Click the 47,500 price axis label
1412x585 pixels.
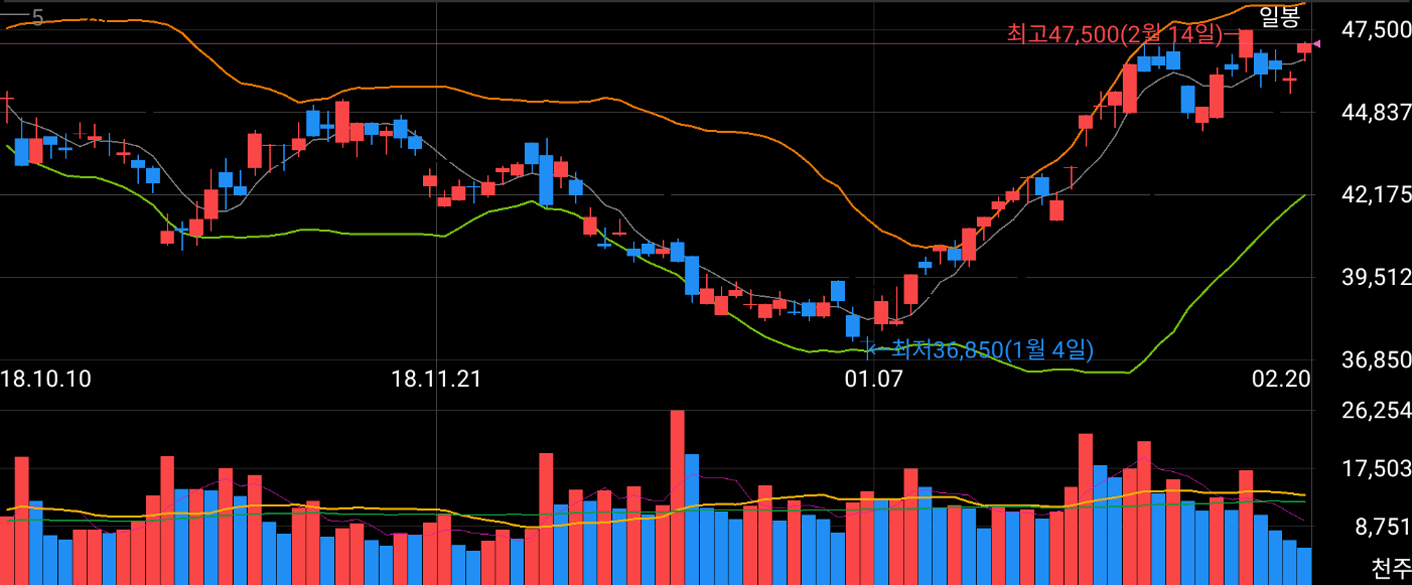tap(1376, 30)
